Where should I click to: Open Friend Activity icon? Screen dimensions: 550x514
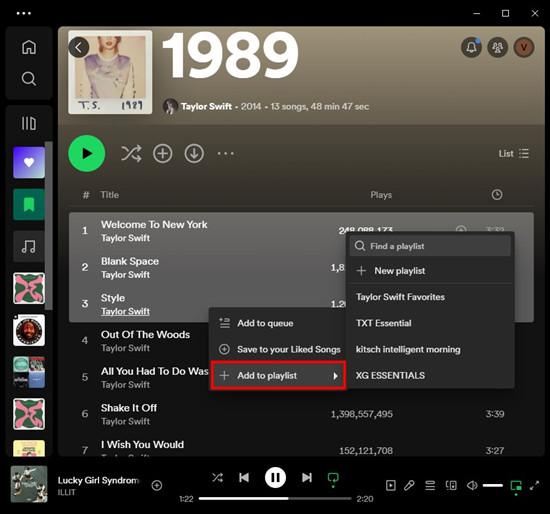[497, 47]
